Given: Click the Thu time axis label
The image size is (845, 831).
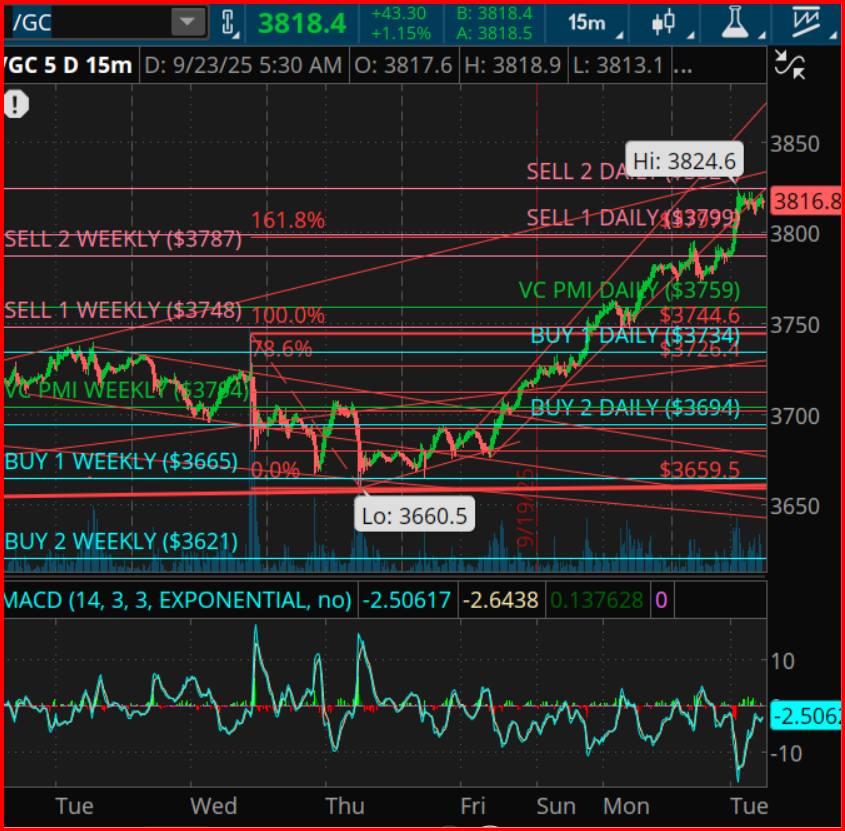Looking at the screenshot, I should 345,806.
